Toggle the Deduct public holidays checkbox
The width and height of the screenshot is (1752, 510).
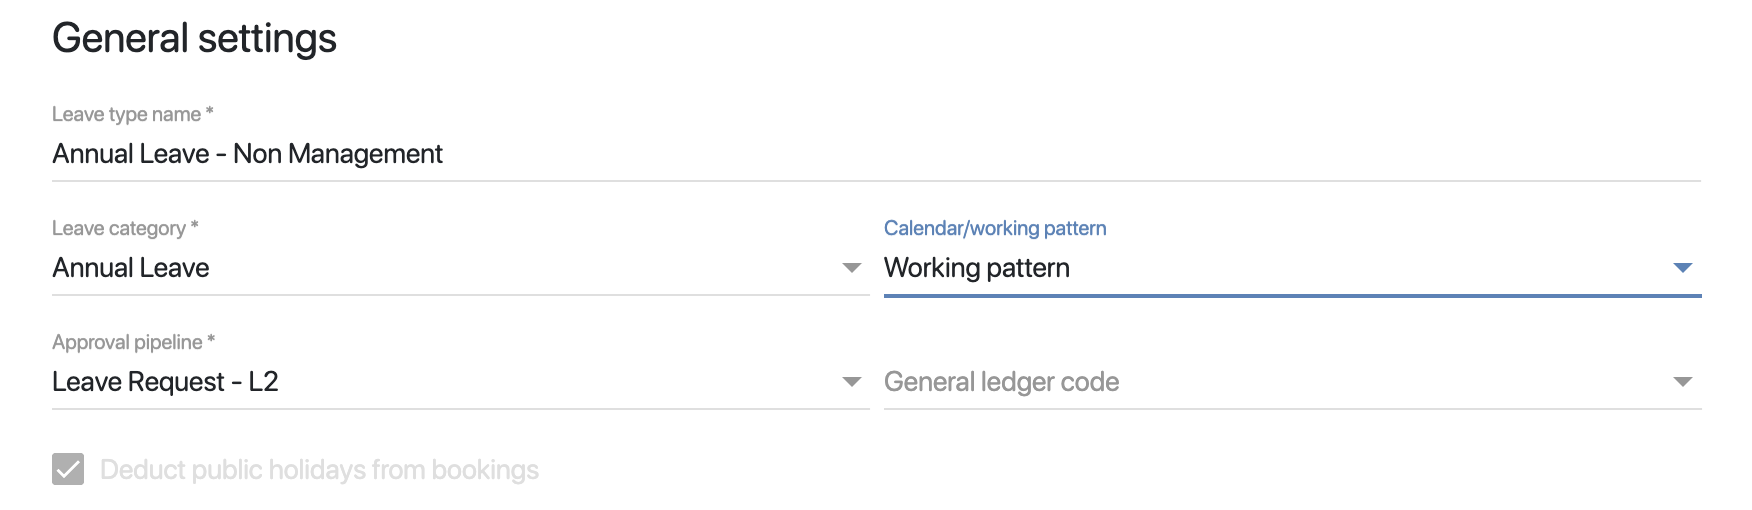(68, 469)
